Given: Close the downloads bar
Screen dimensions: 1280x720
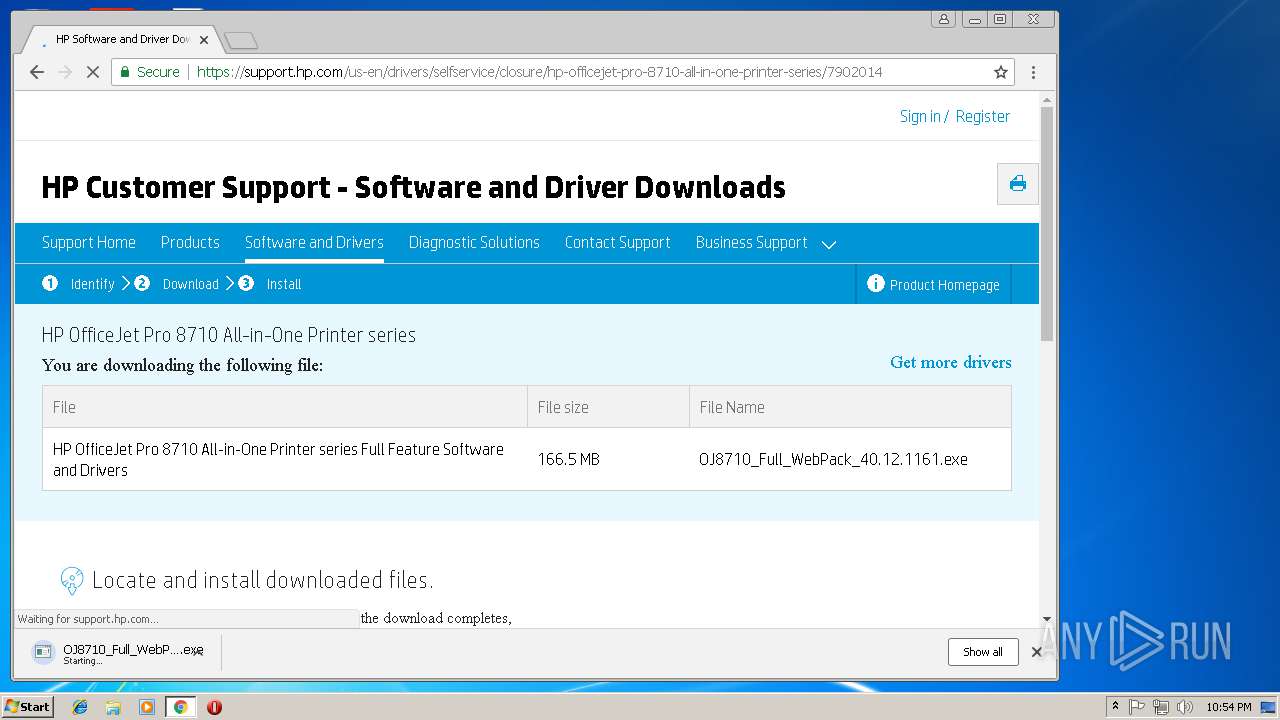Looking at the screenshot, I should point(1036,652).
